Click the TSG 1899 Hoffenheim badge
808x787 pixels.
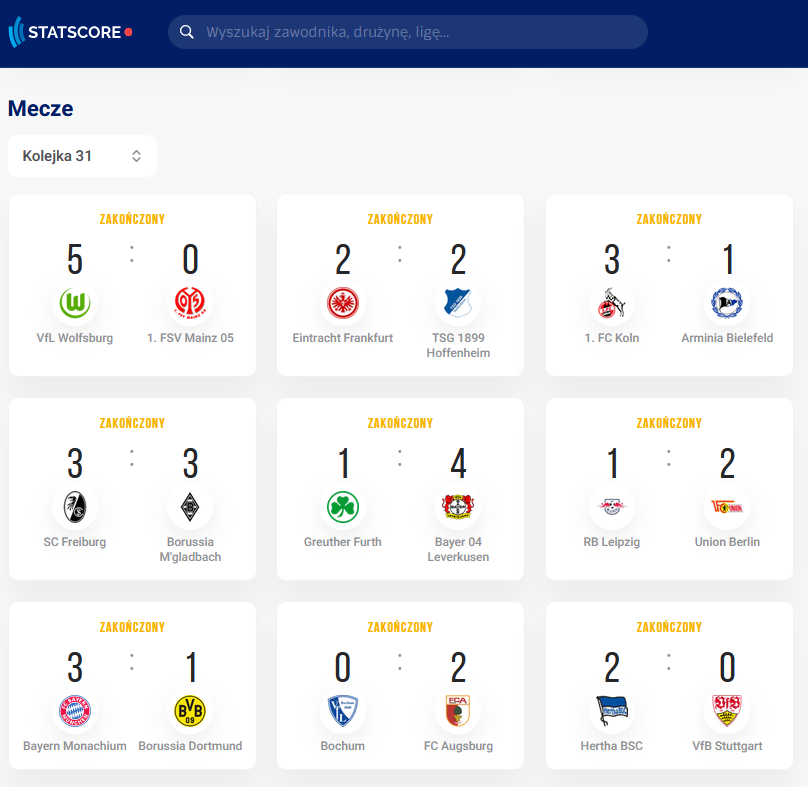(458, 303)
